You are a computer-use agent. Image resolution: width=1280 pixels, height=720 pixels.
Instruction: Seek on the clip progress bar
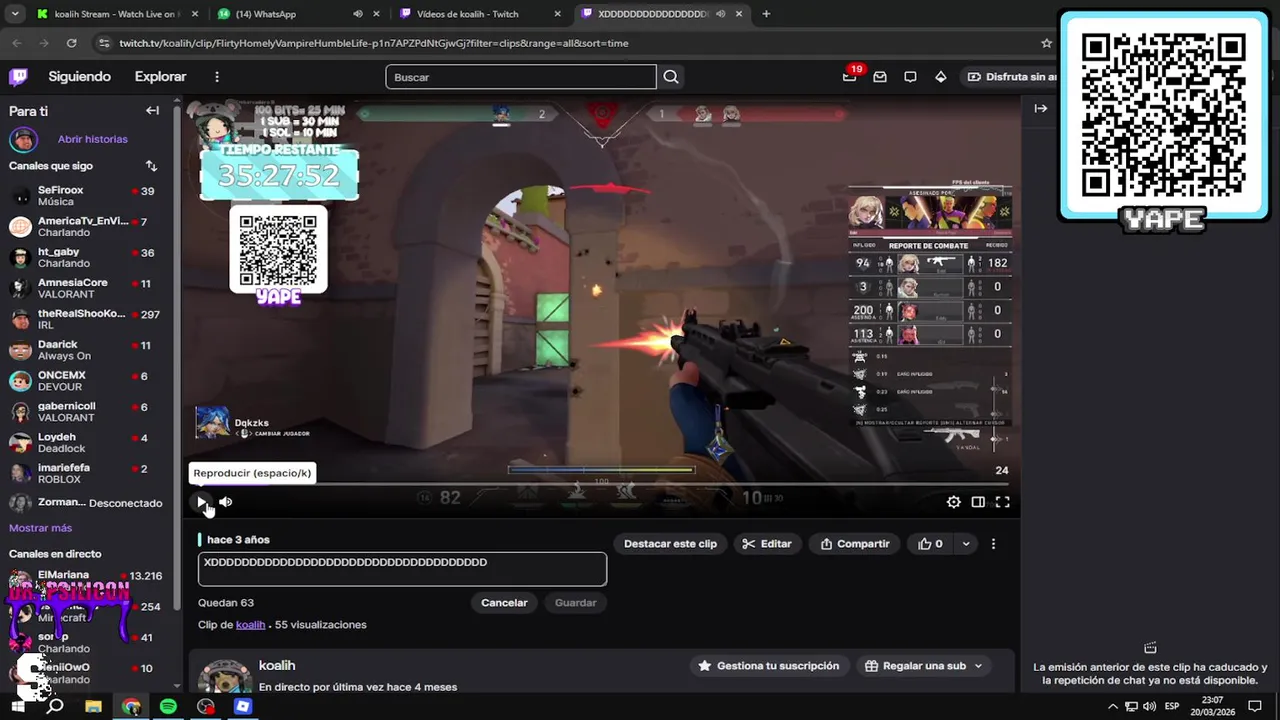601,484
